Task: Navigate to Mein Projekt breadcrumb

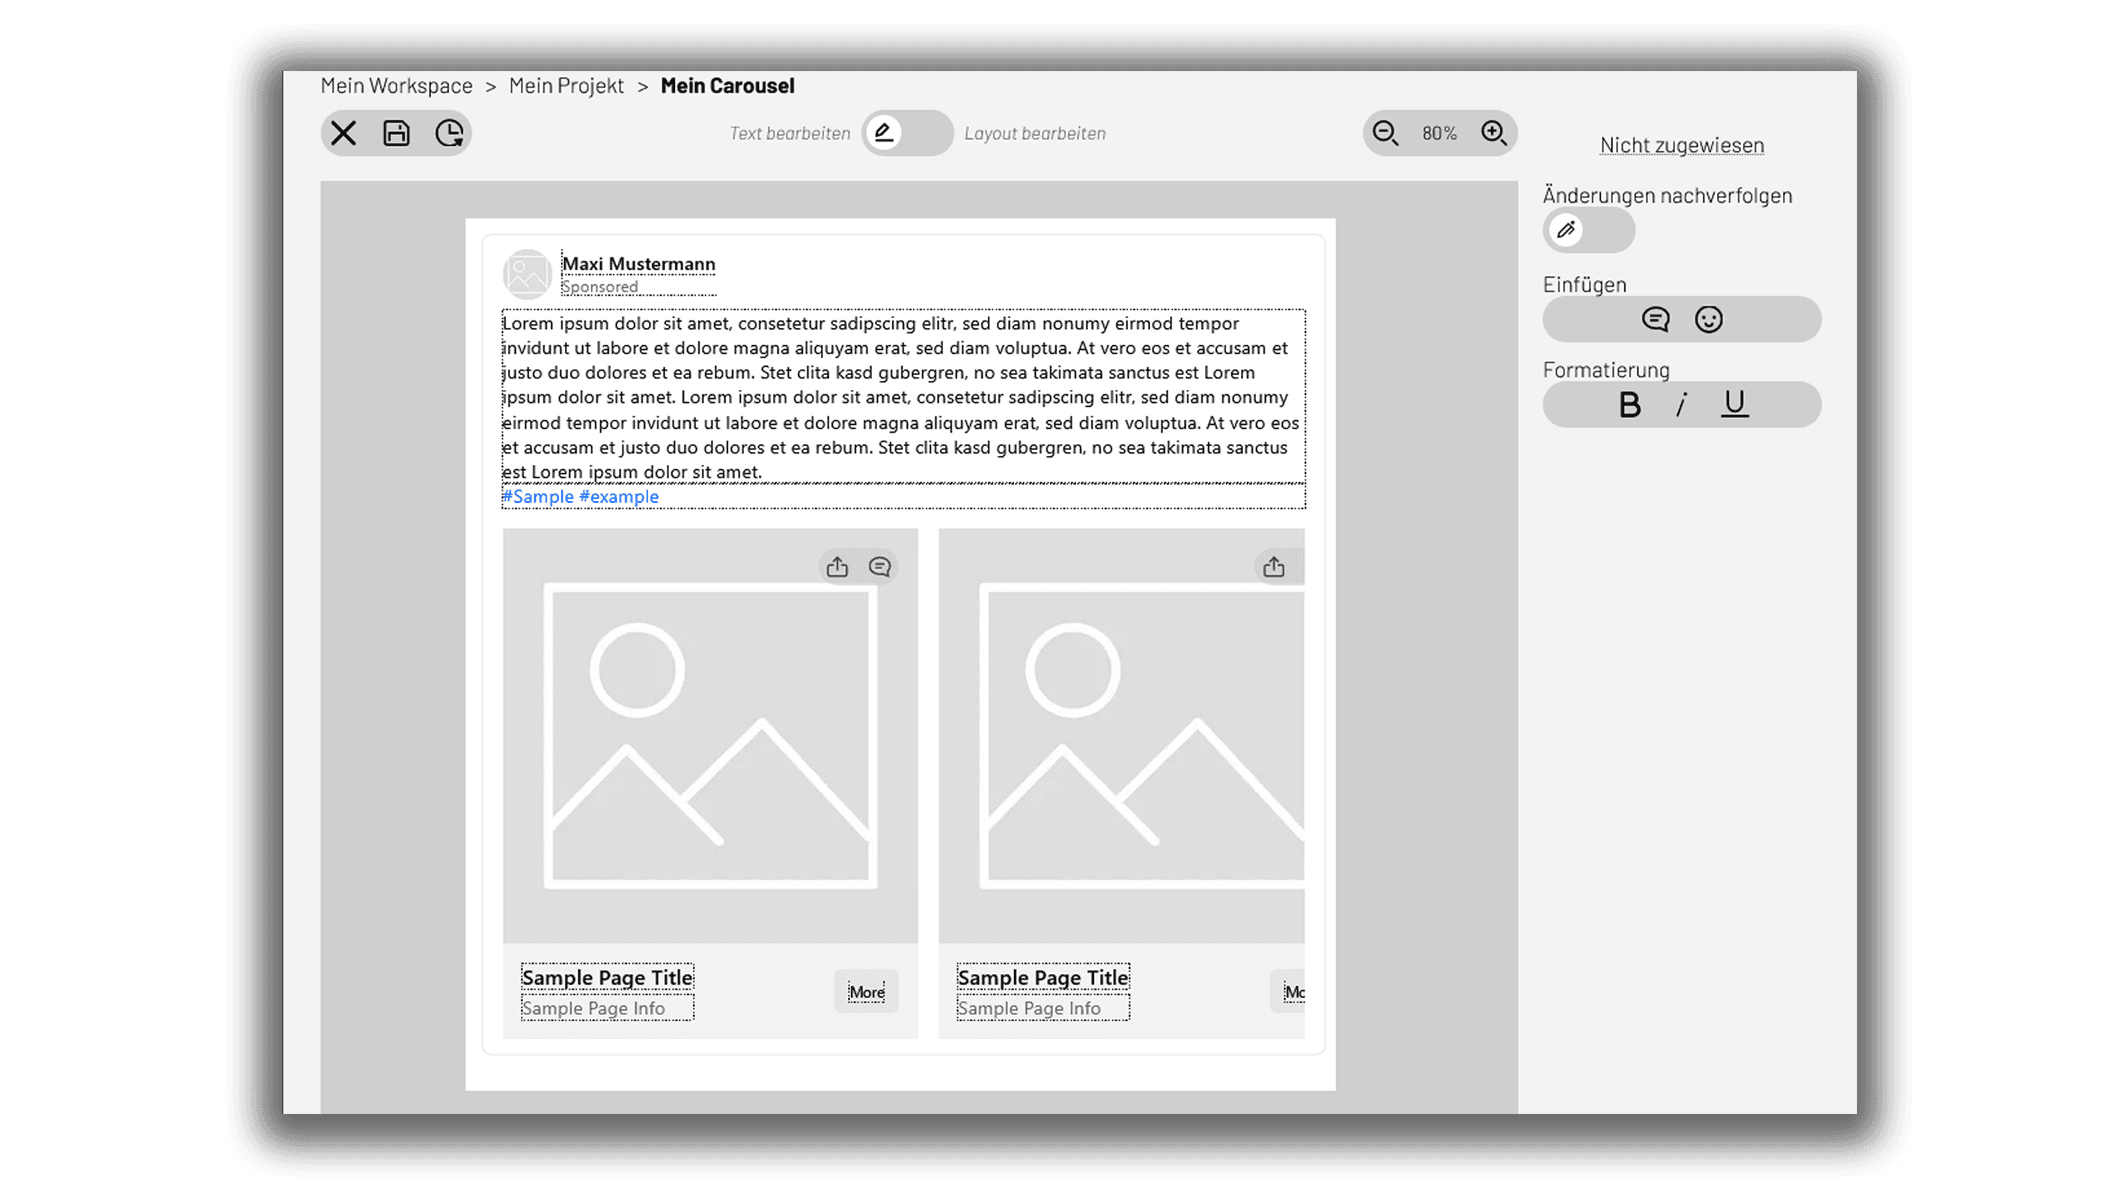Action: [566, 86]
